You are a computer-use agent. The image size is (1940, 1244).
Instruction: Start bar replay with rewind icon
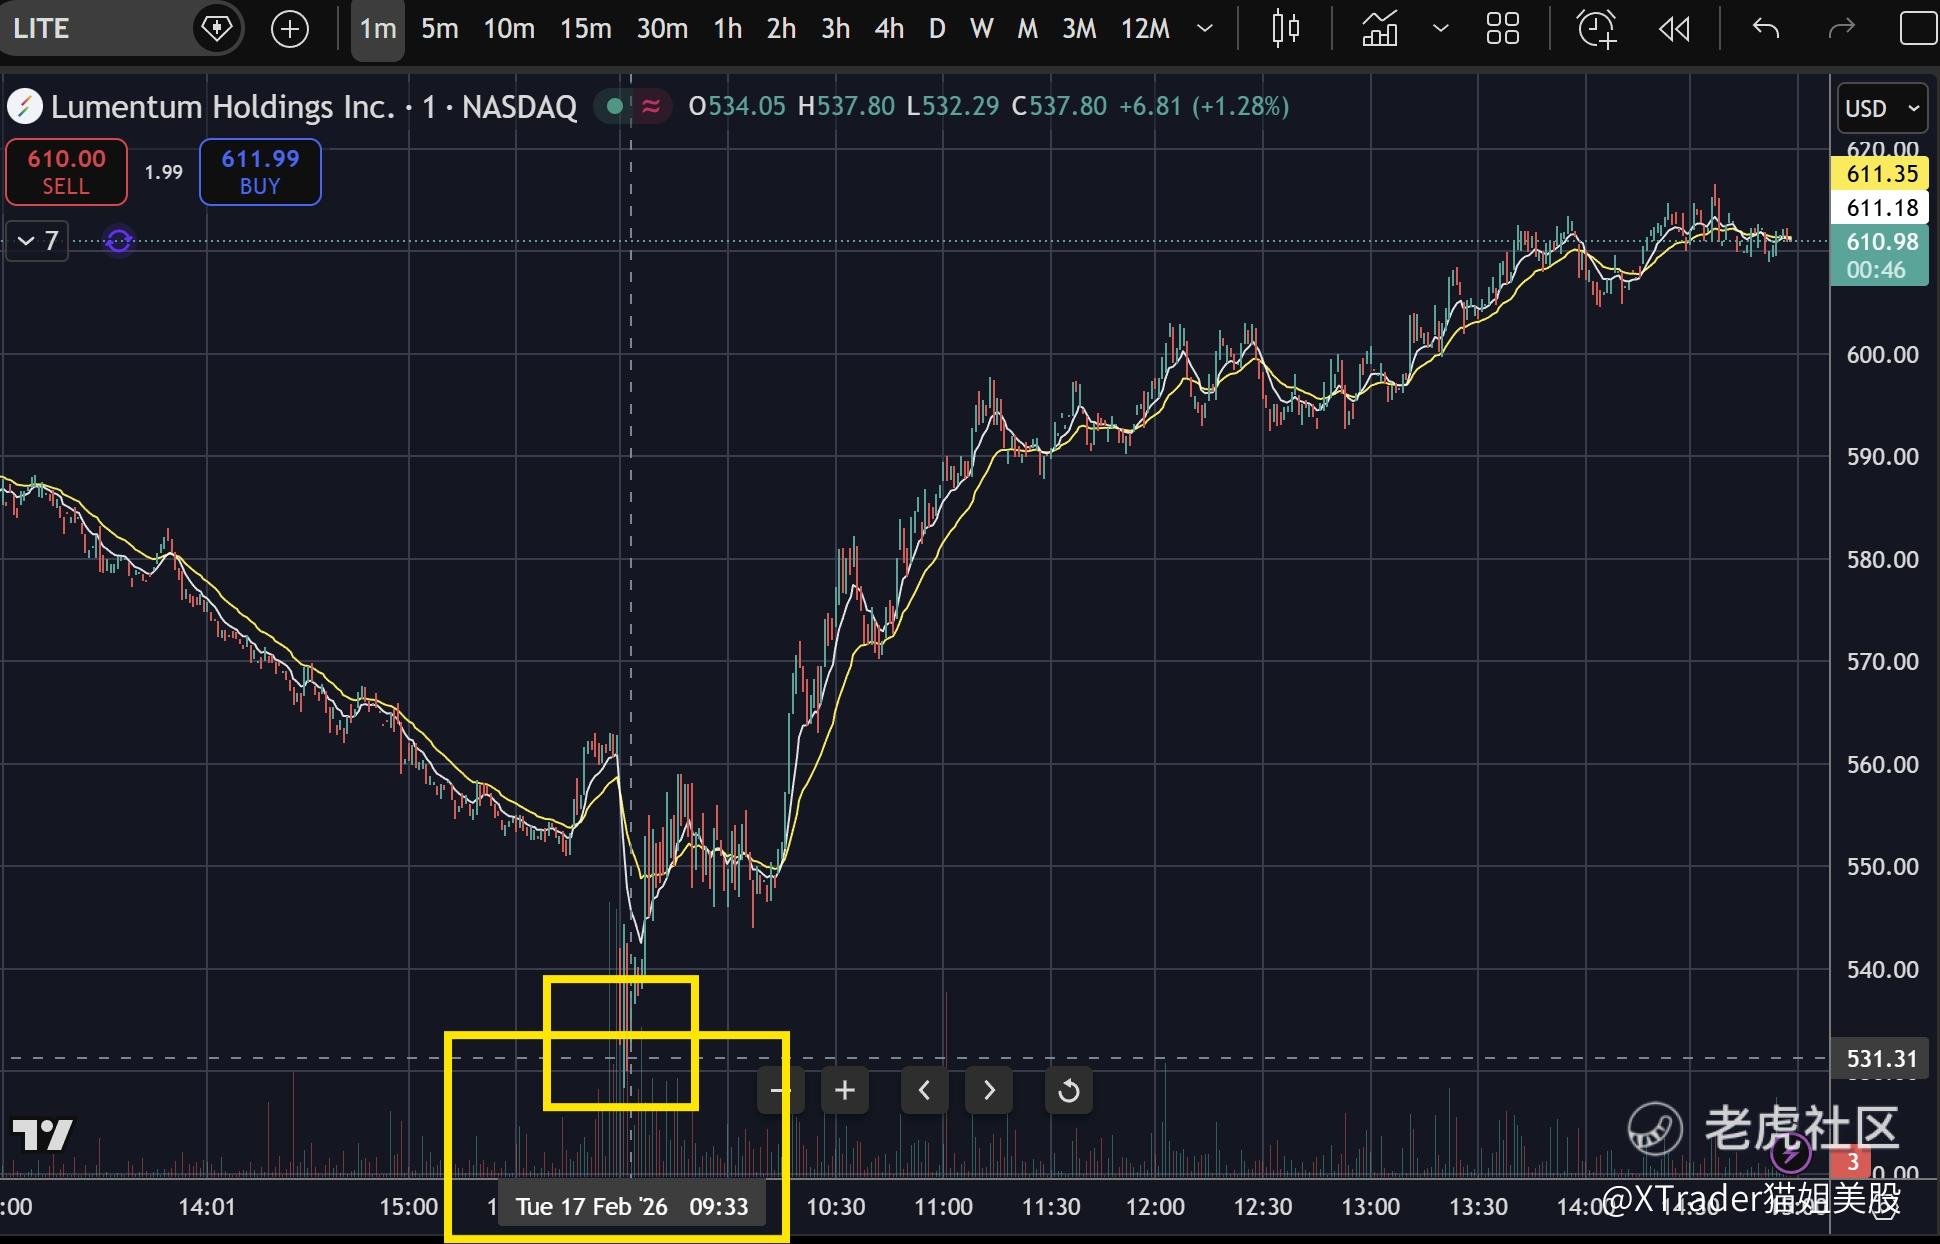click(1674, 29)
